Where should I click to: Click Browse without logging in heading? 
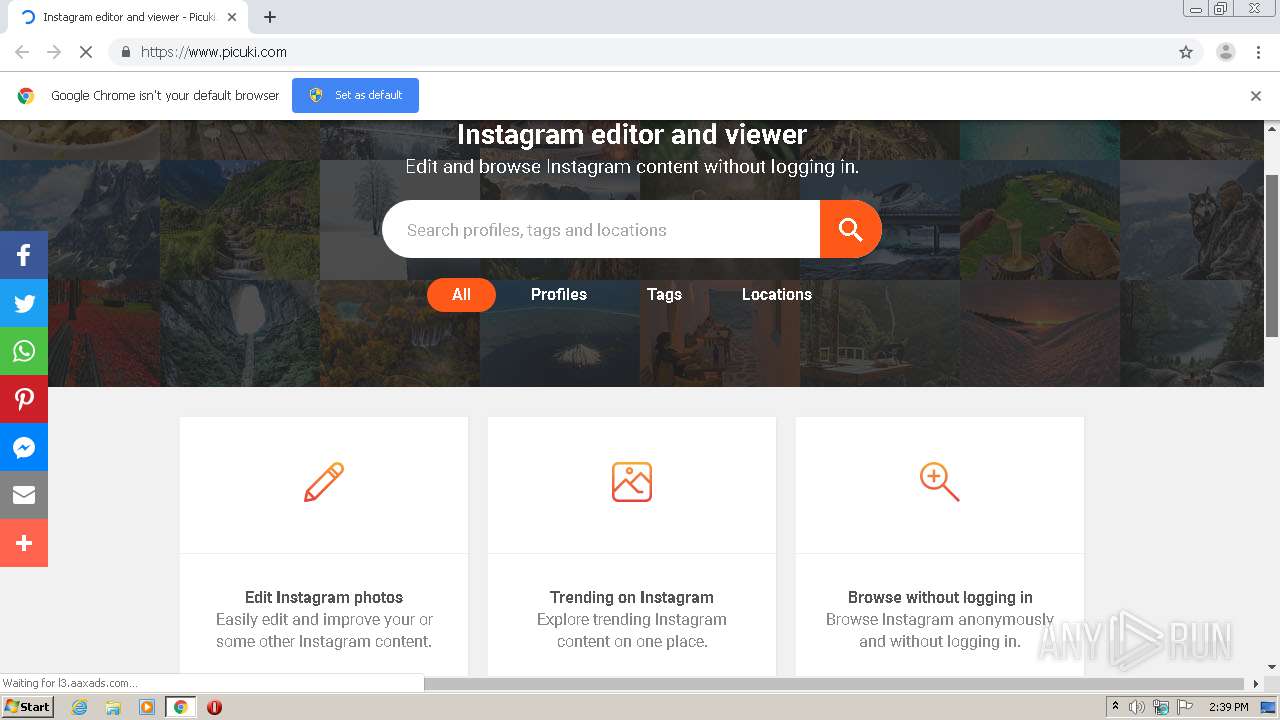click(940, 598)
